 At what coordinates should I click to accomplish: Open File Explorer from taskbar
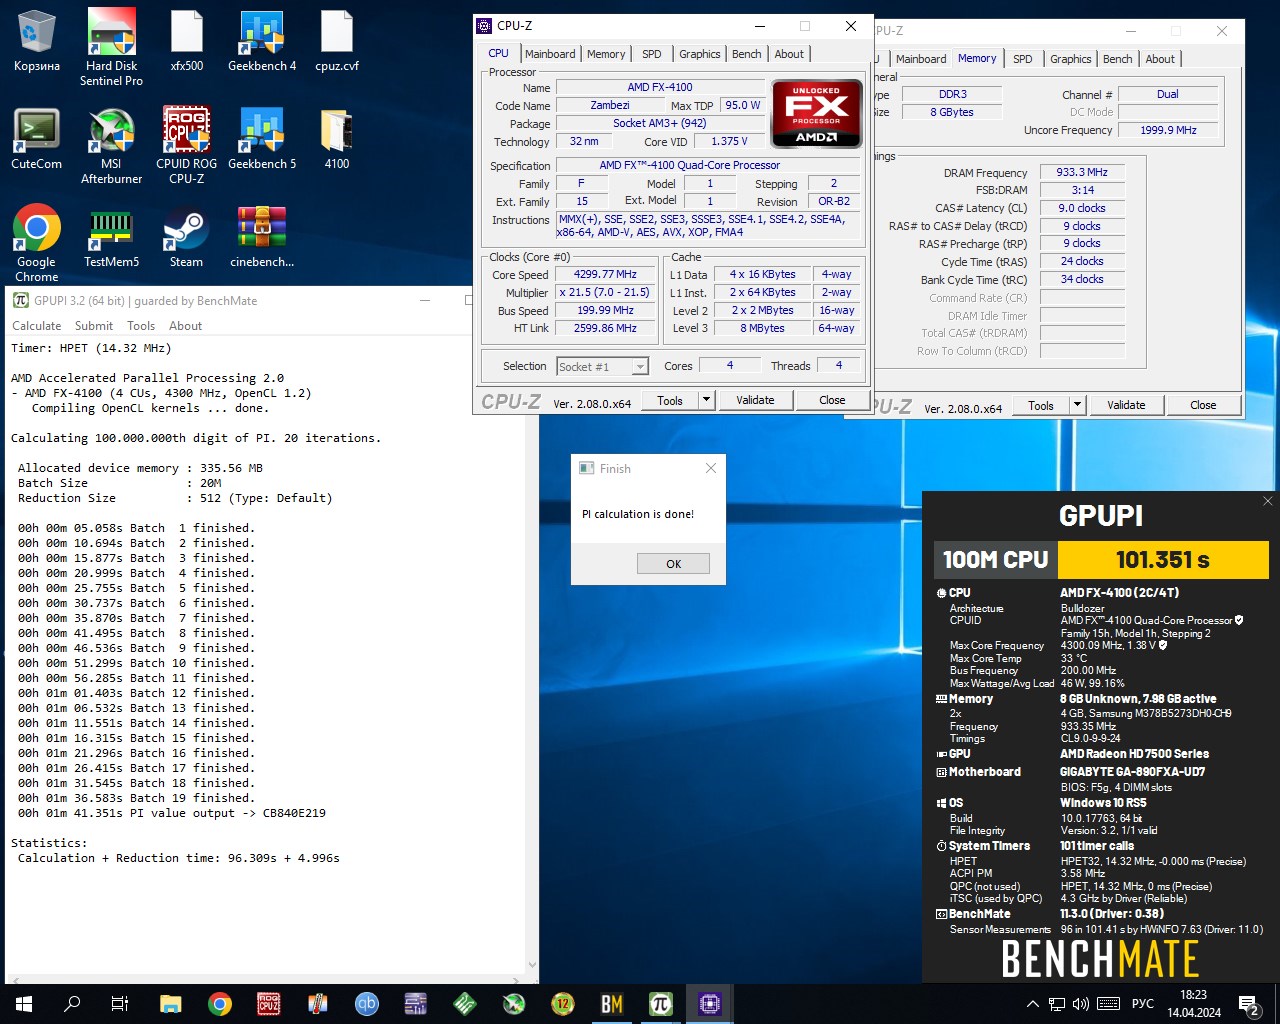pyautogui.click(x=170, y=1004)
